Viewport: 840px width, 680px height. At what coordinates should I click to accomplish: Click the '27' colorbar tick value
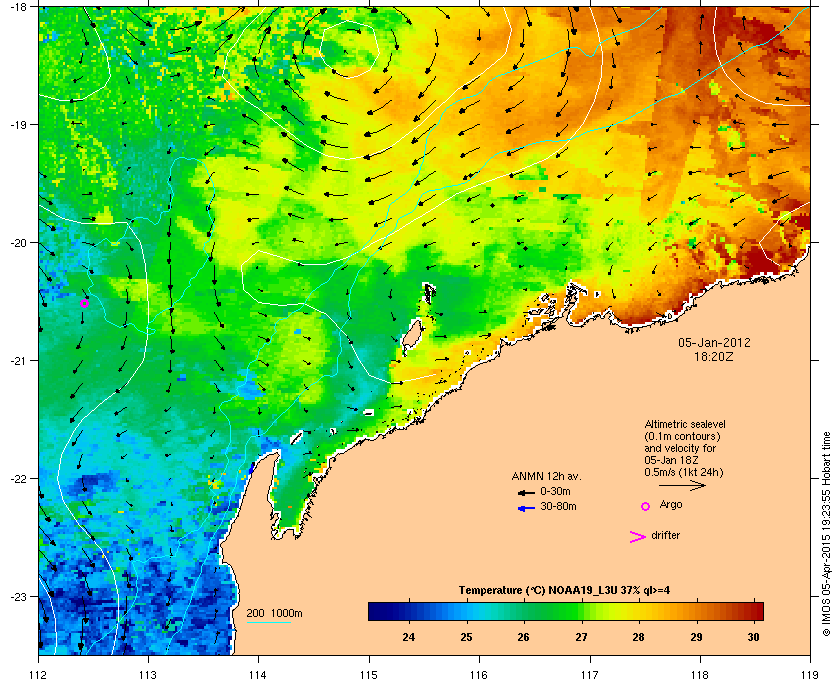pyautogui.click(x=581, y=637)
